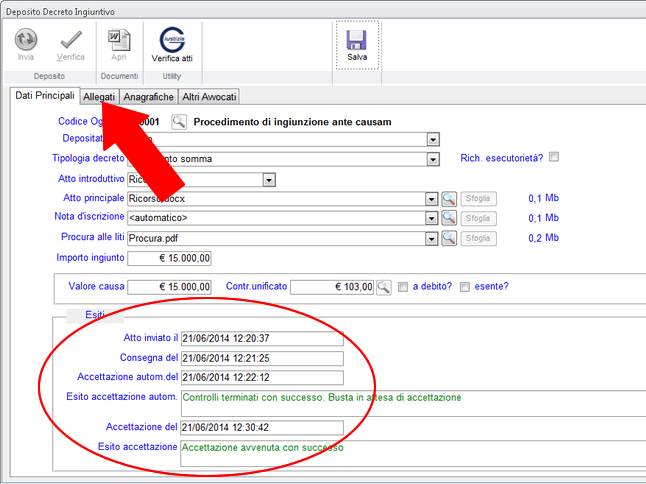Expand Tipologia decreto dropdown
The width and height of the screenshot is (646, 484).
tap(433, 159)
